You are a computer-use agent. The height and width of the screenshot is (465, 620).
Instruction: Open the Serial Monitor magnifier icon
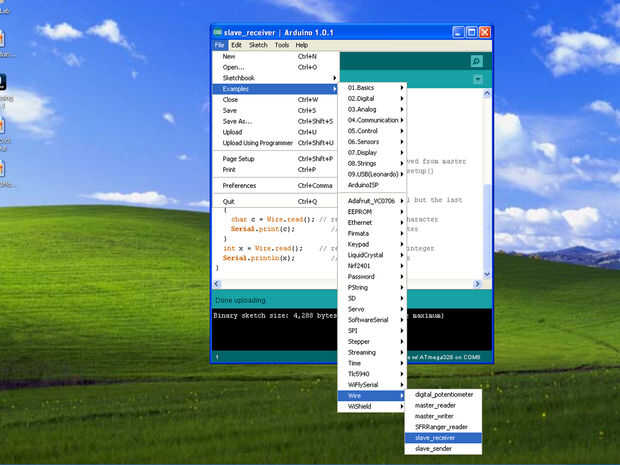point(476,61)
